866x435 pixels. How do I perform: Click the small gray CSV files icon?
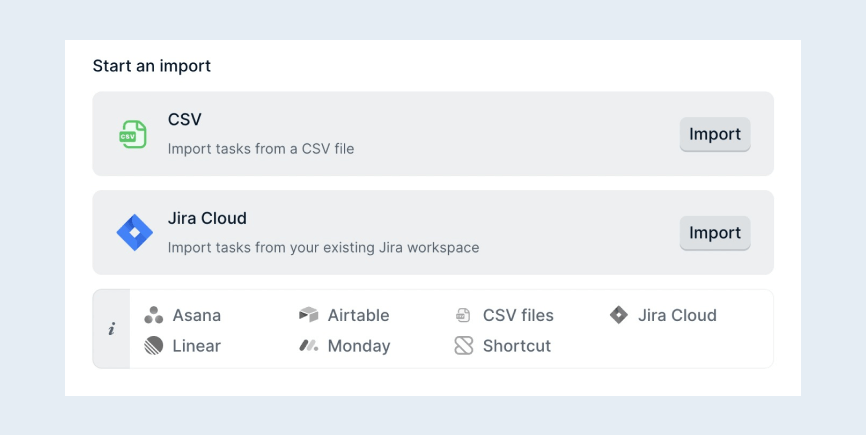coord(463,315)
